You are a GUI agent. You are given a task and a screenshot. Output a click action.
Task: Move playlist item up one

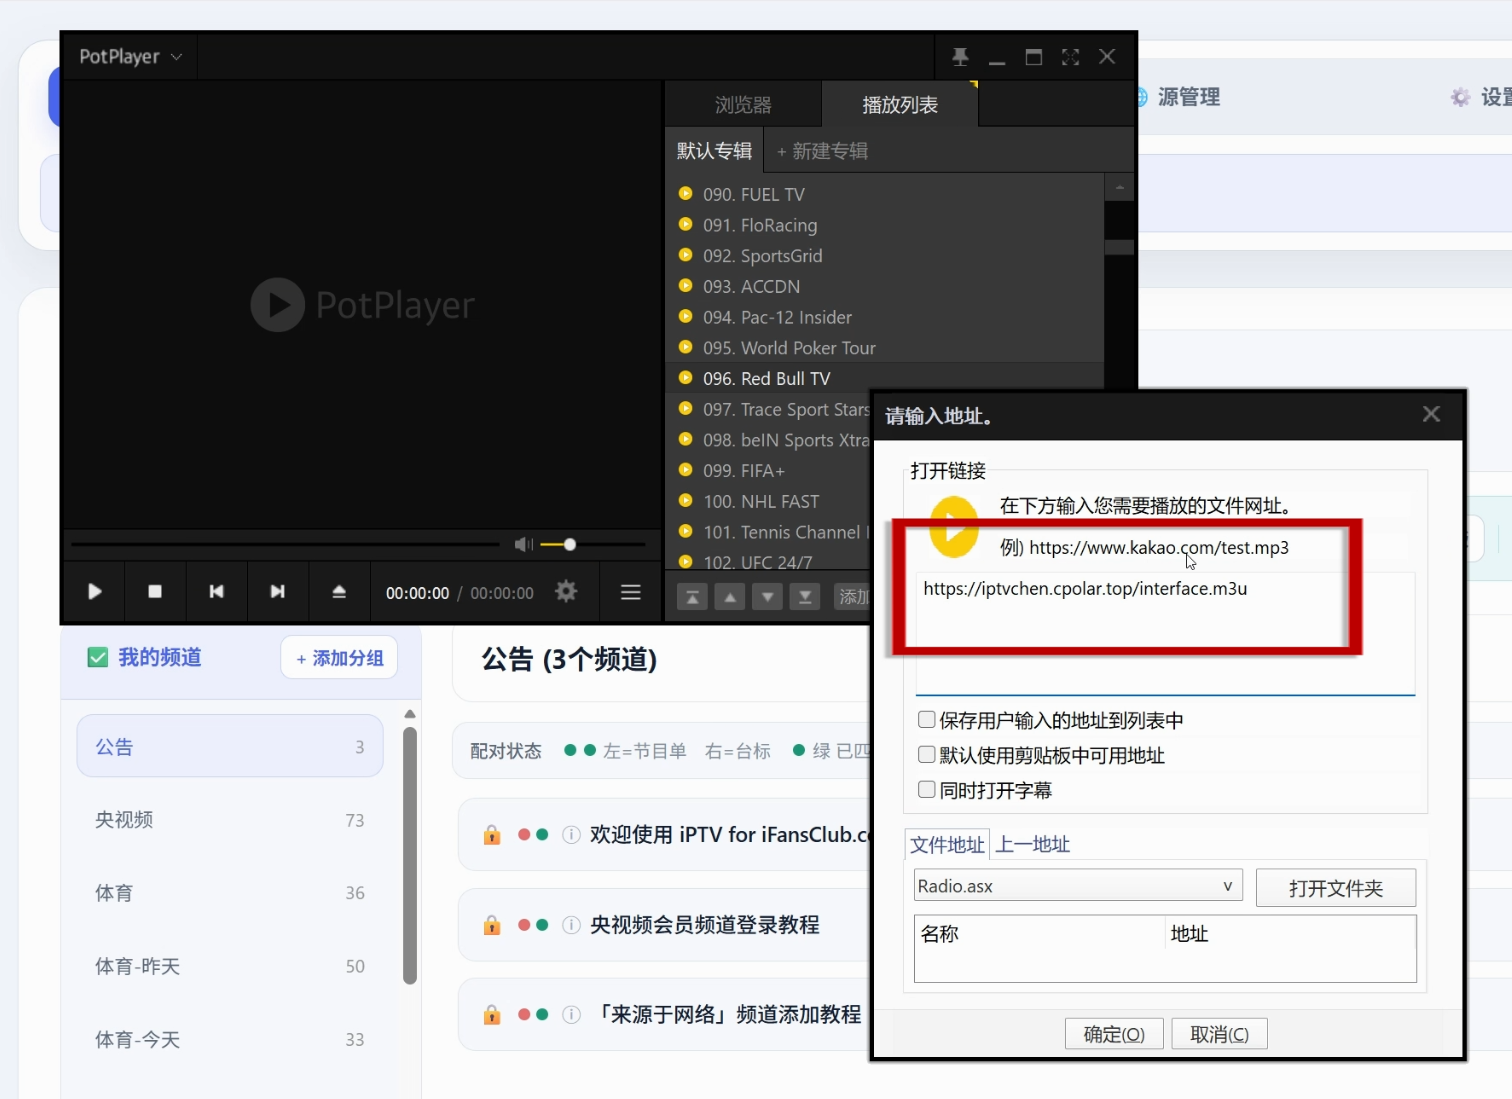[730, 597]
